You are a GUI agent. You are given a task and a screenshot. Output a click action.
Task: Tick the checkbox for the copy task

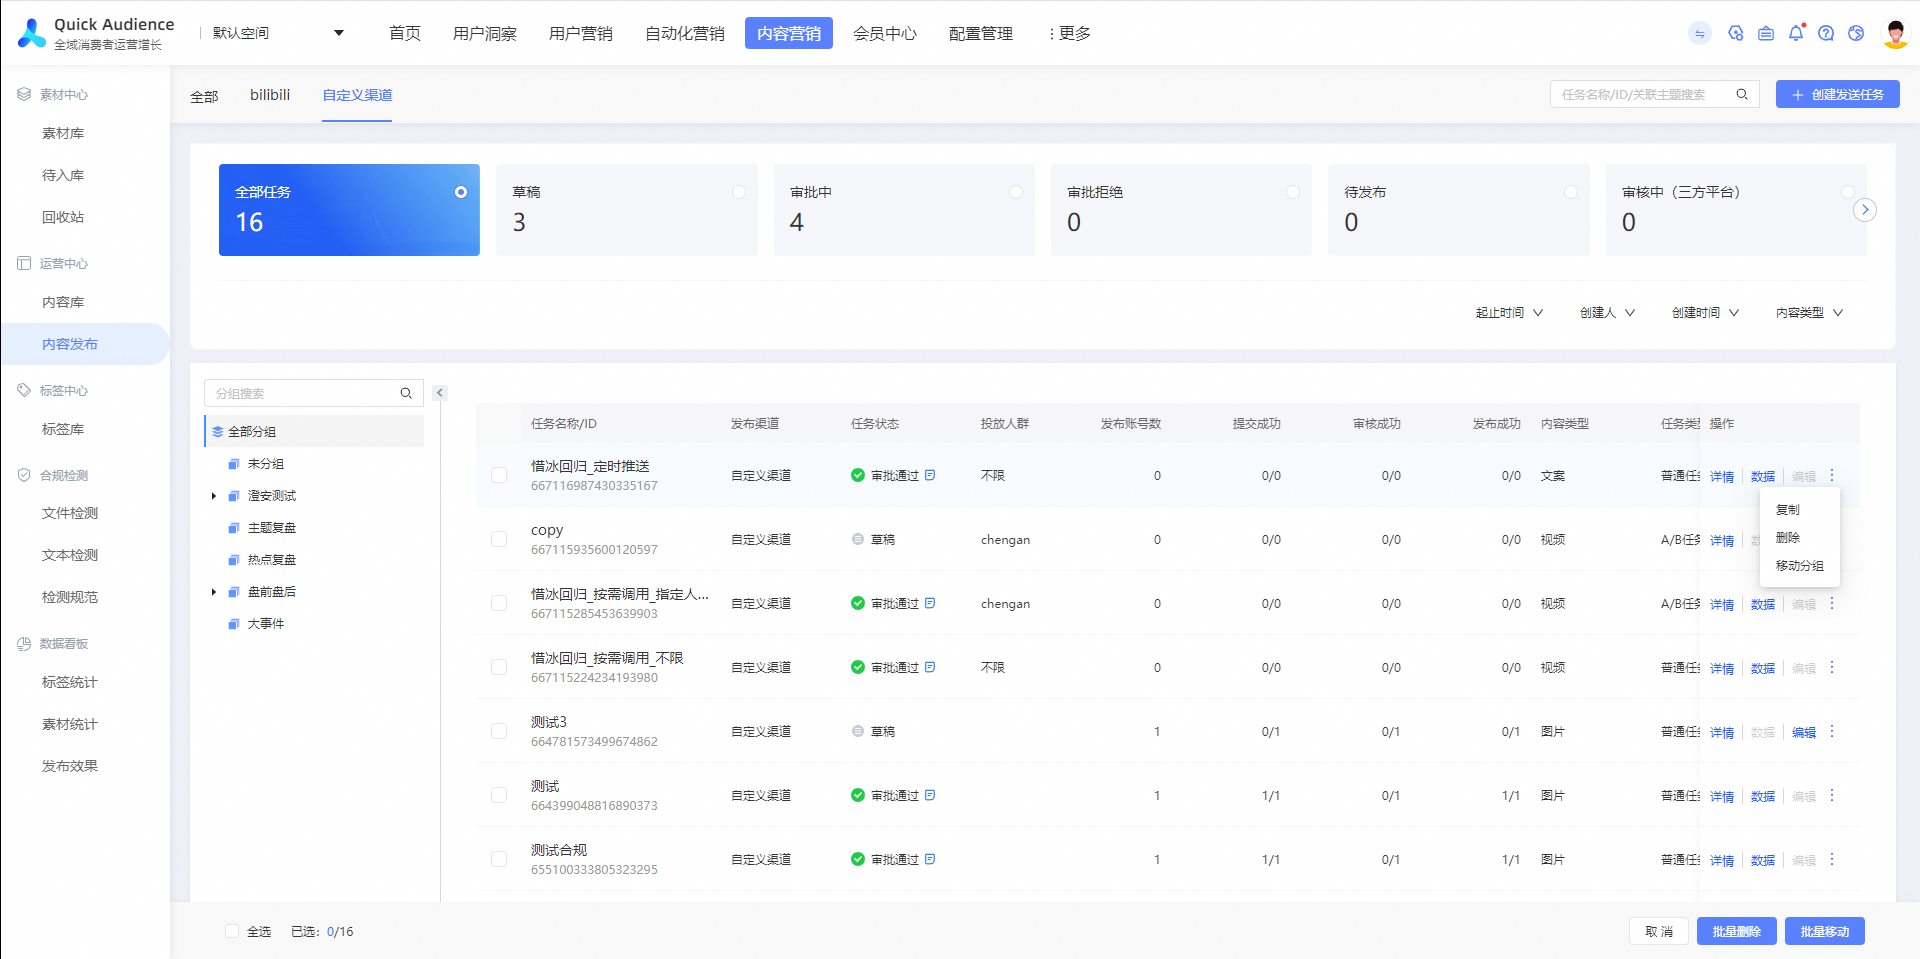[x=499, y=539]
